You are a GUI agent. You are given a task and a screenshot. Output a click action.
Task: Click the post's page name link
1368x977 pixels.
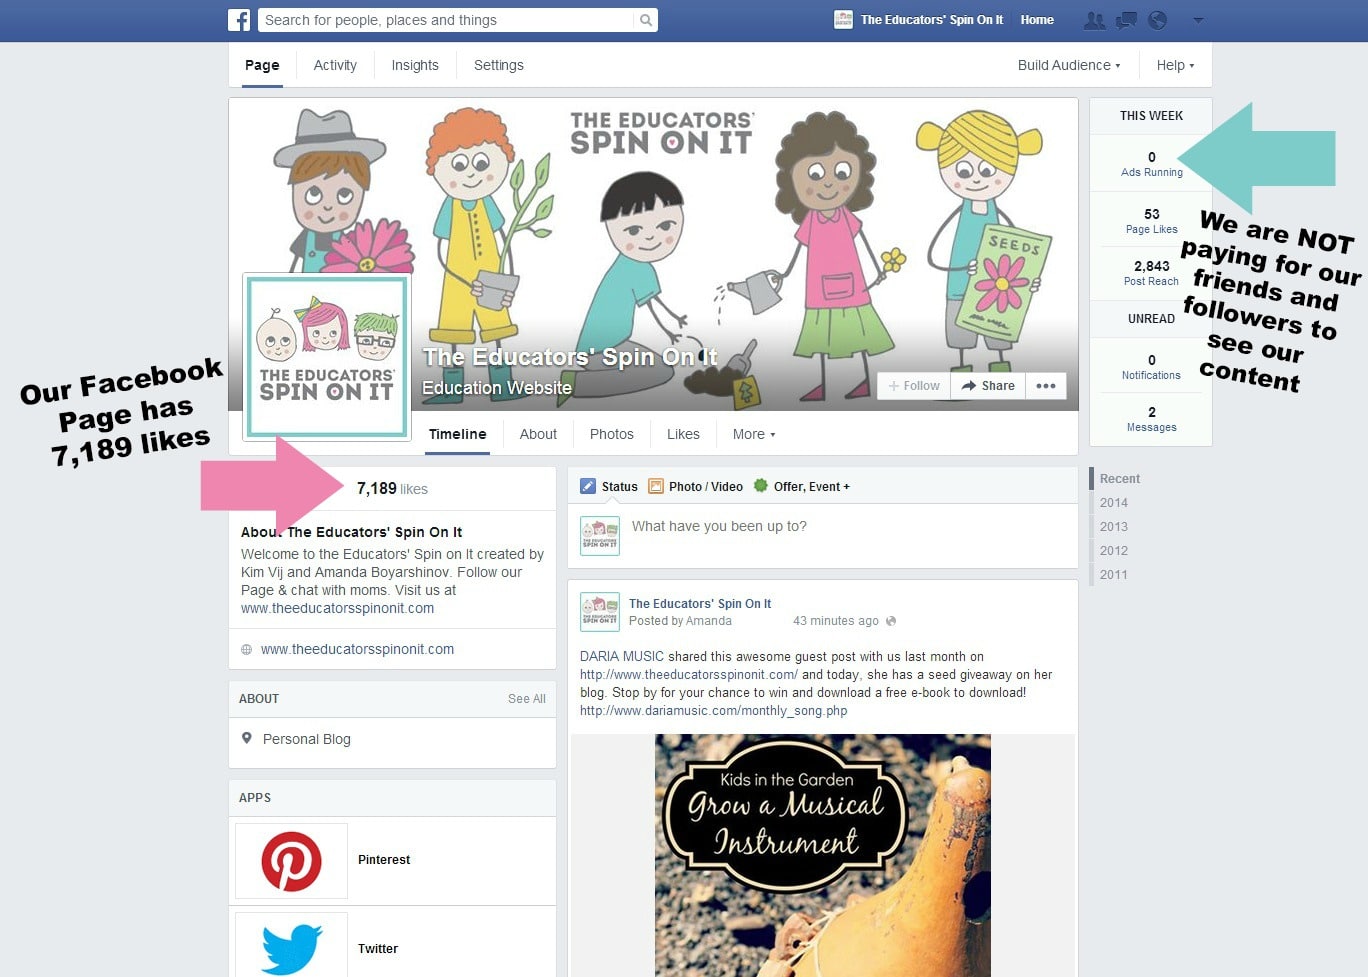point(700,604)
